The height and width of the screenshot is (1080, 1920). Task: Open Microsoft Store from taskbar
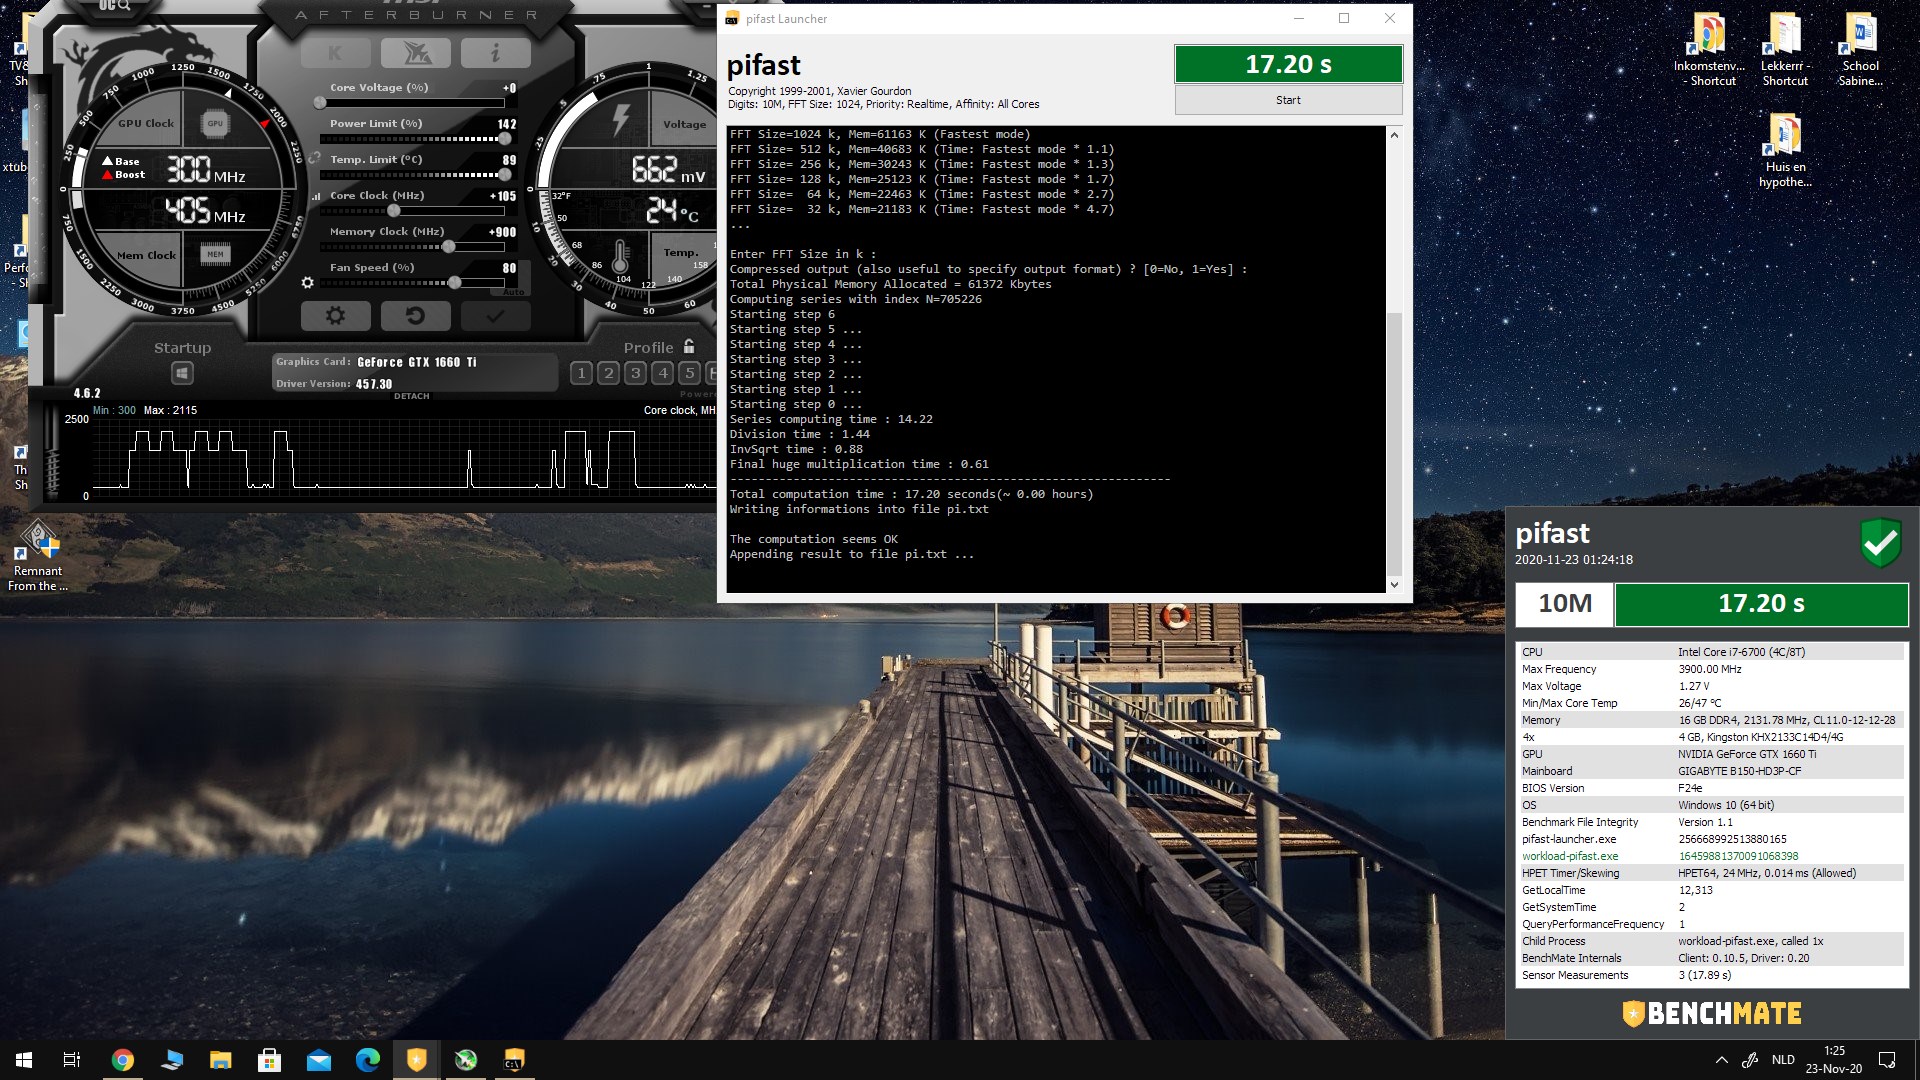click(270, 1060)
